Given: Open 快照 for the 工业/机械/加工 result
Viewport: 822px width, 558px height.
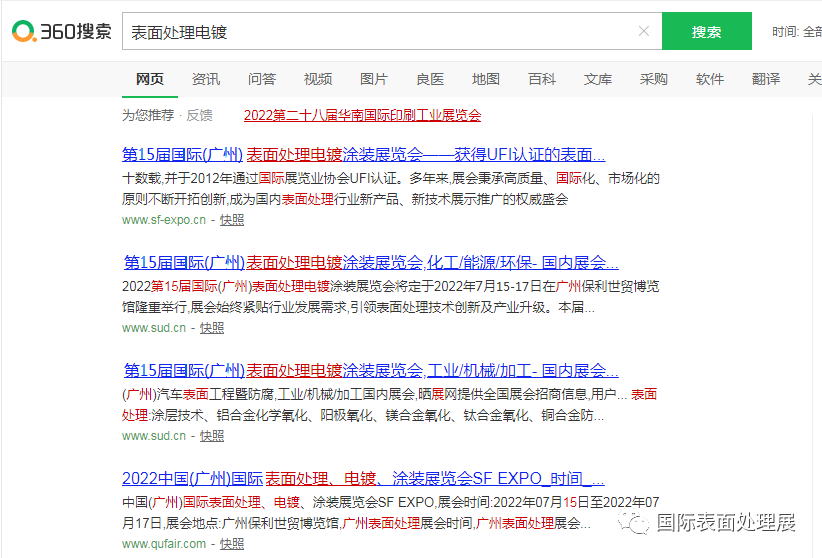Looking at the screenshot, I should coord(212,436).
